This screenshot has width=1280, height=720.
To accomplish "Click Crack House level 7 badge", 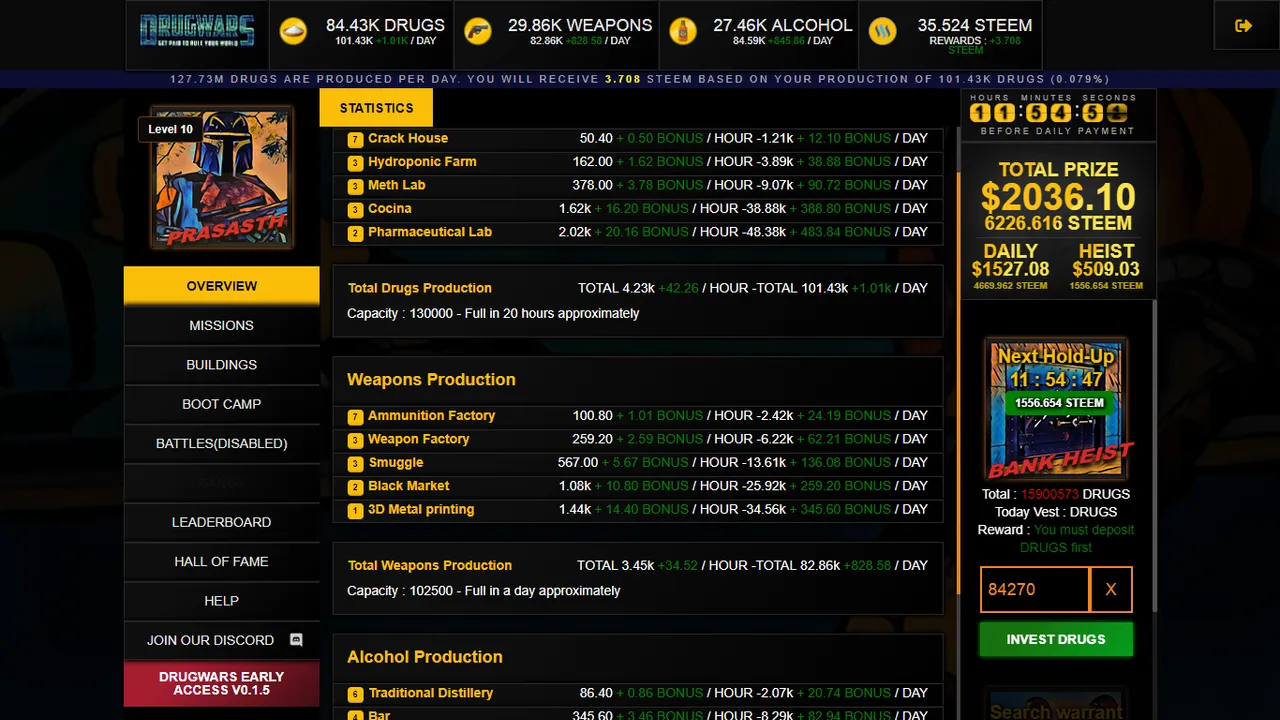I will click(355, 139).
